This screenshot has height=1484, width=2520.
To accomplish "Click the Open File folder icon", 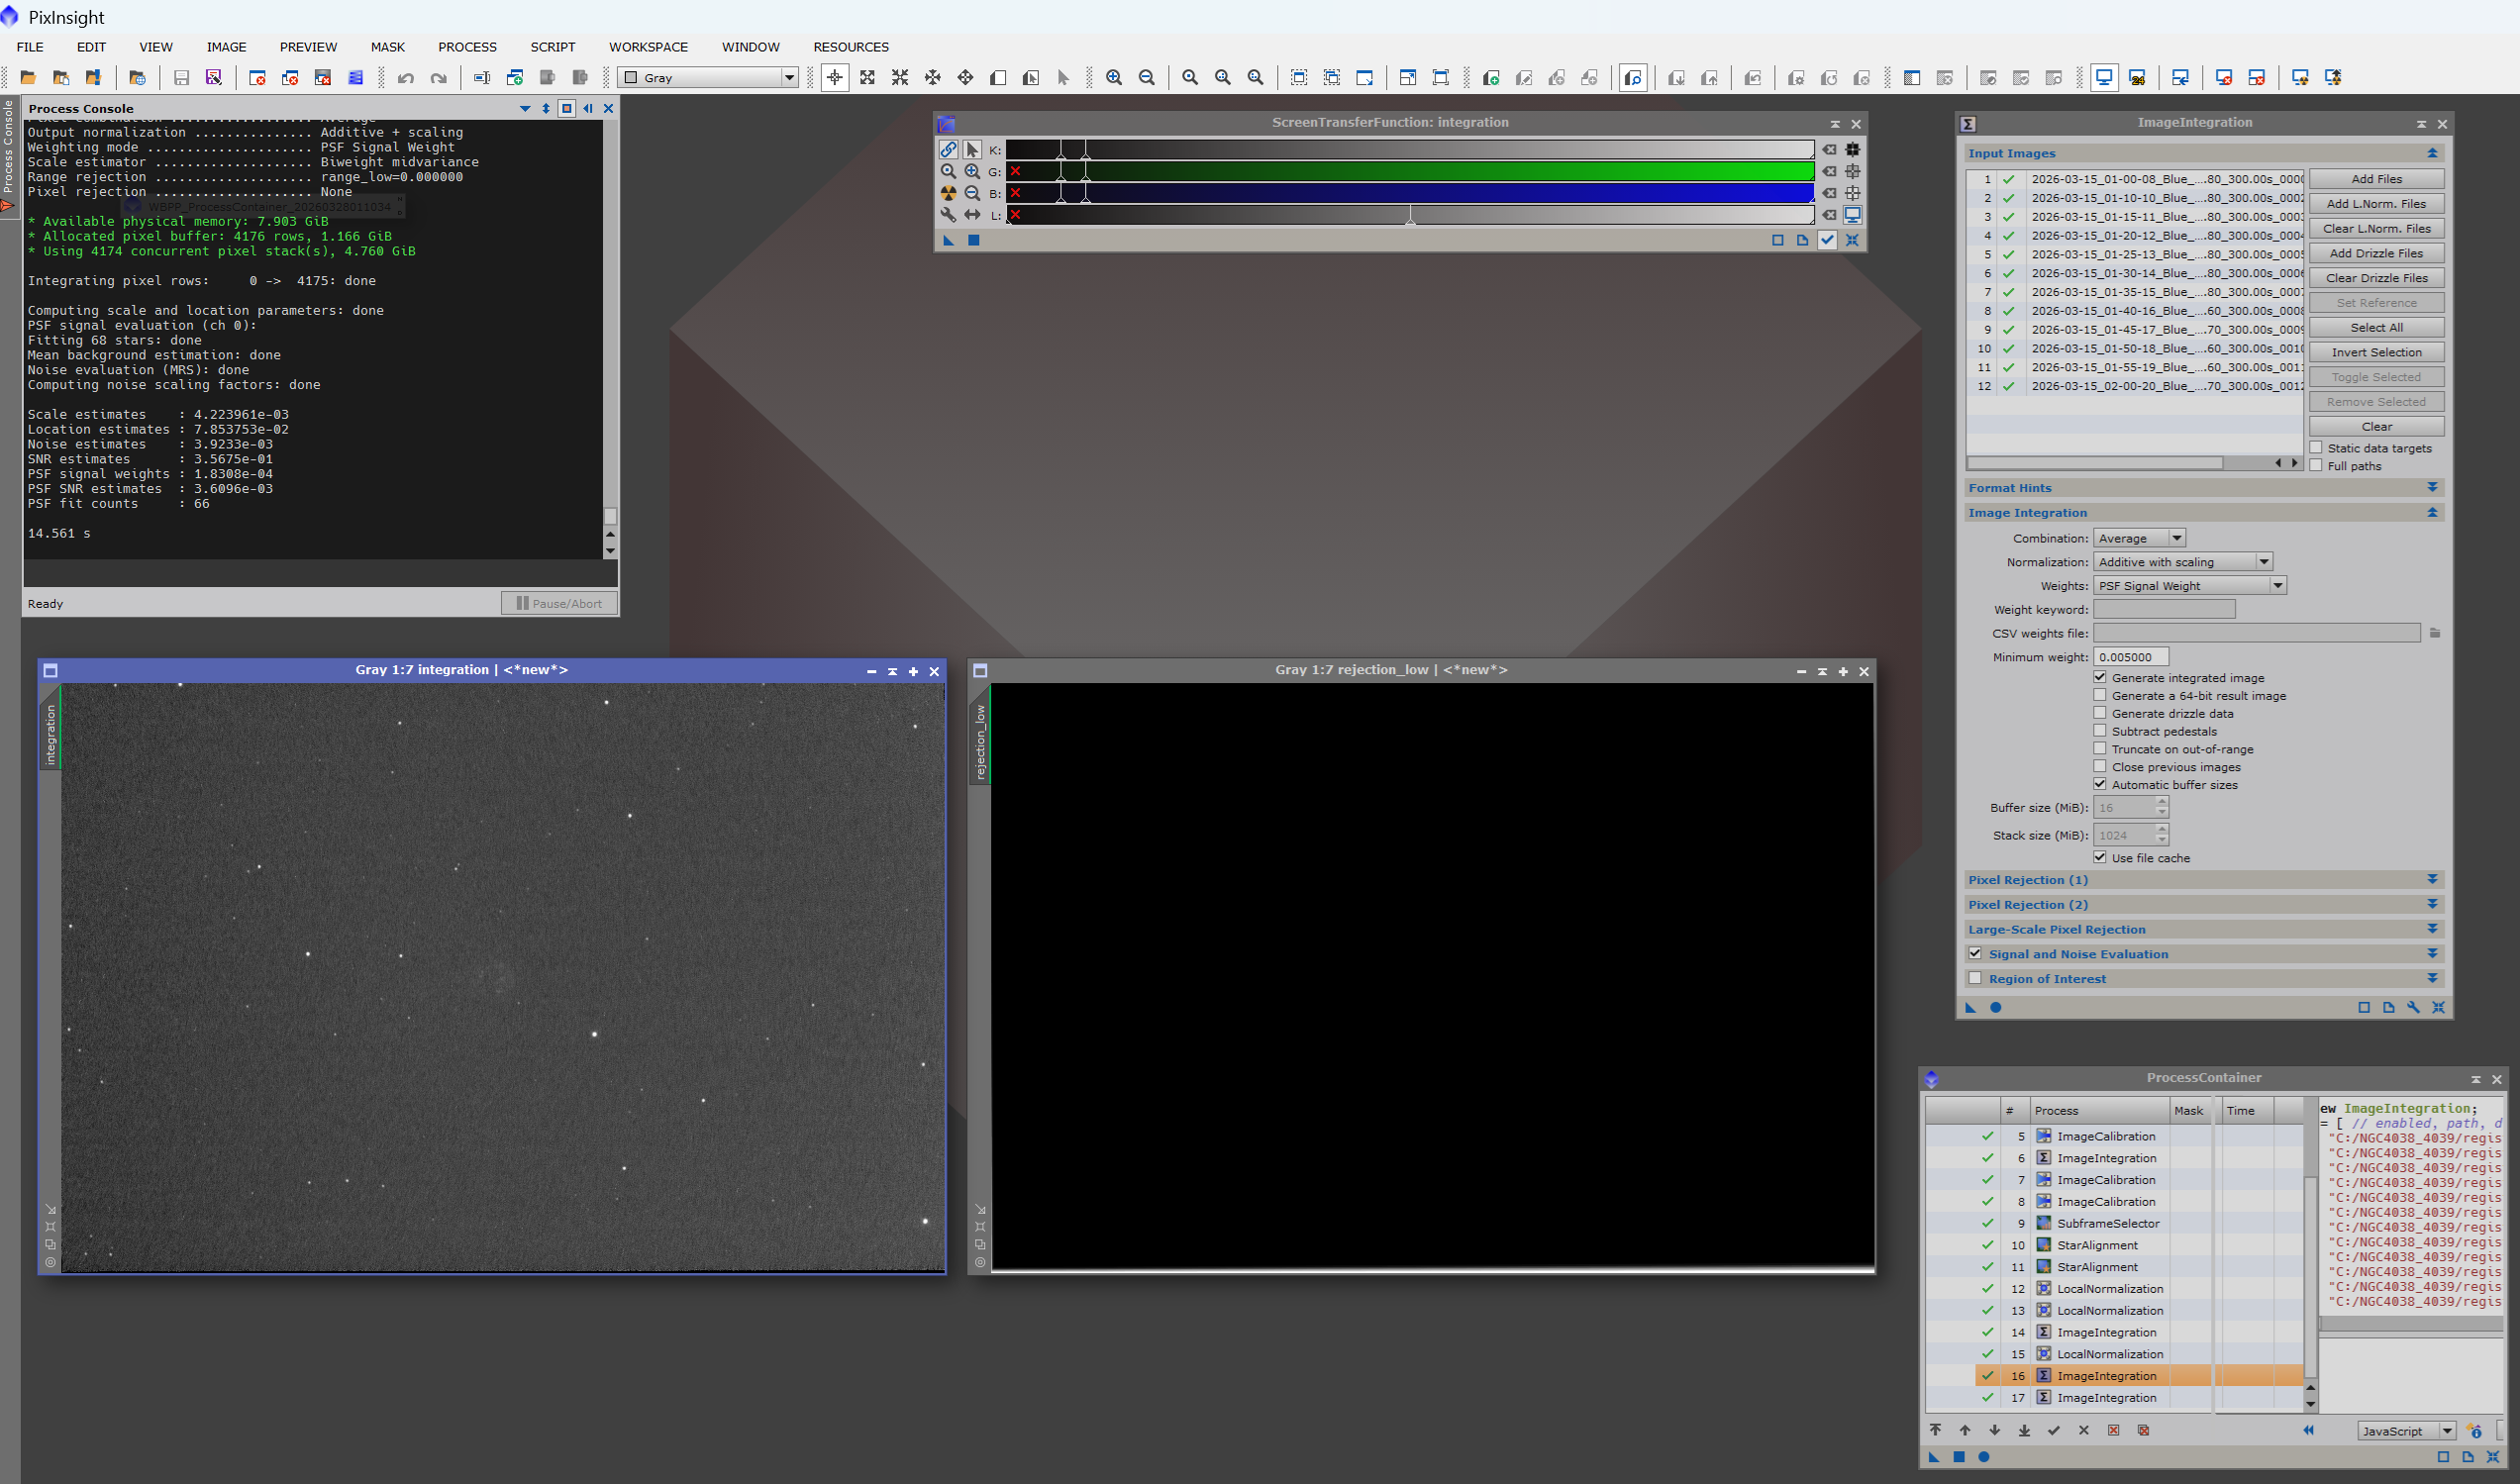I will [28, 78].
